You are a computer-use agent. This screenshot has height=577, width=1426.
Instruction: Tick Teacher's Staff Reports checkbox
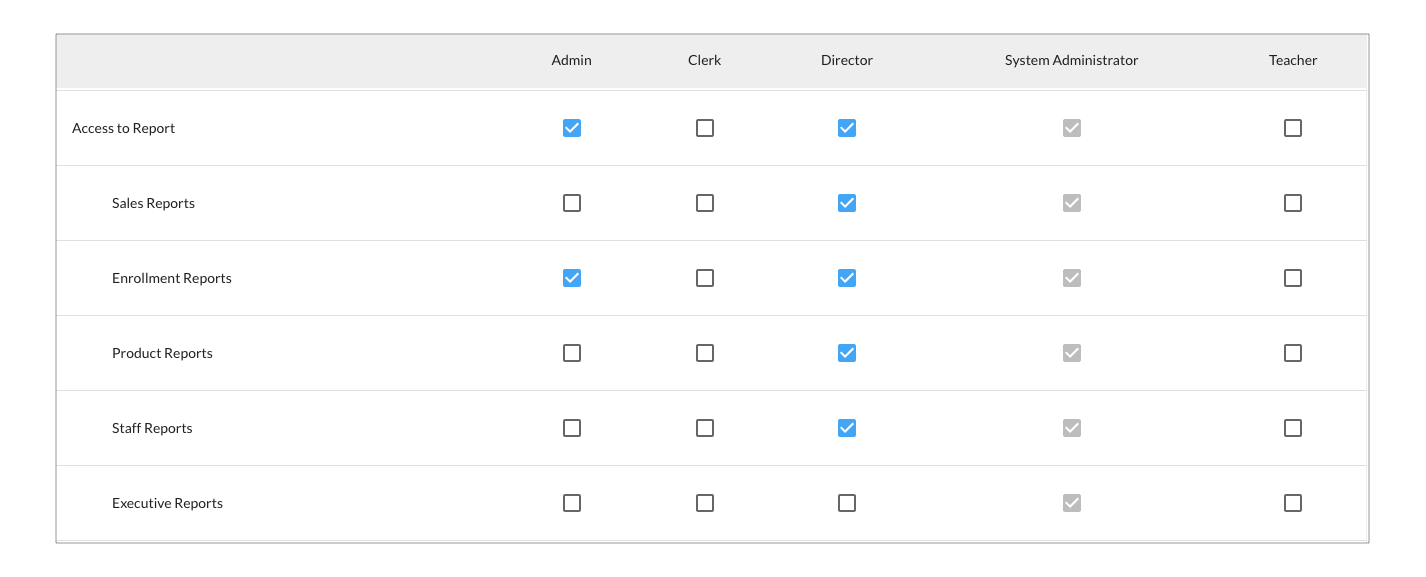pyautogui.click(x=1293, y=428)
